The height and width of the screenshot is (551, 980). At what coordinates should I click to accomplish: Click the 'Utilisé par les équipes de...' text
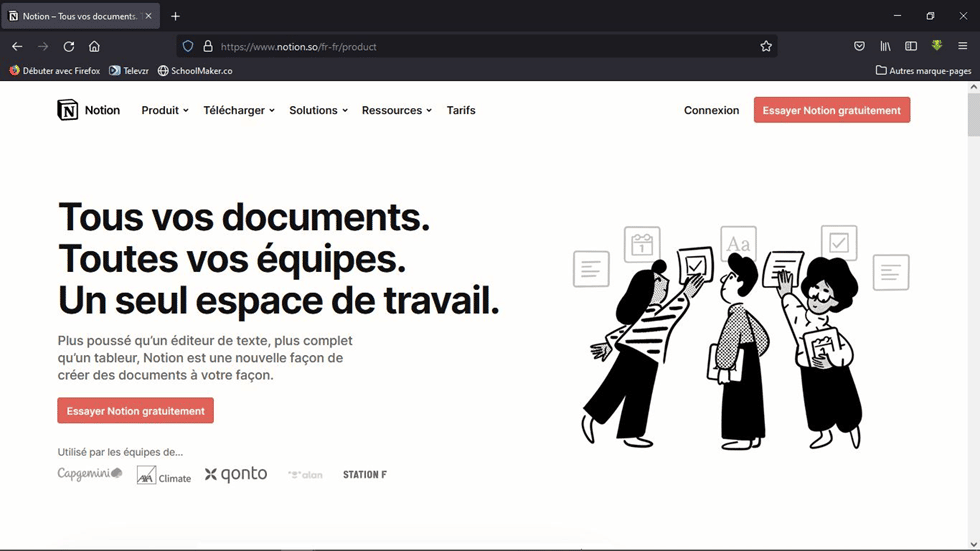click(x=120, y=452)
